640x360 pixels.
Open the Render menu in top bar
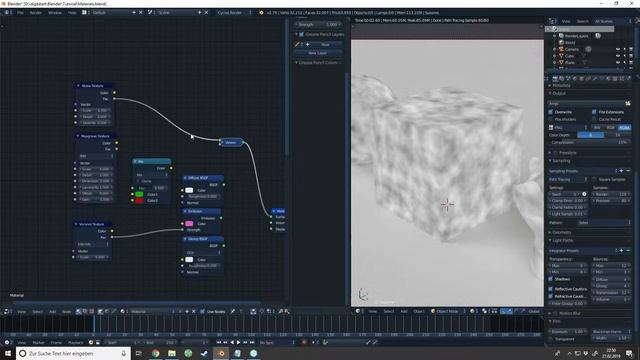36,13
